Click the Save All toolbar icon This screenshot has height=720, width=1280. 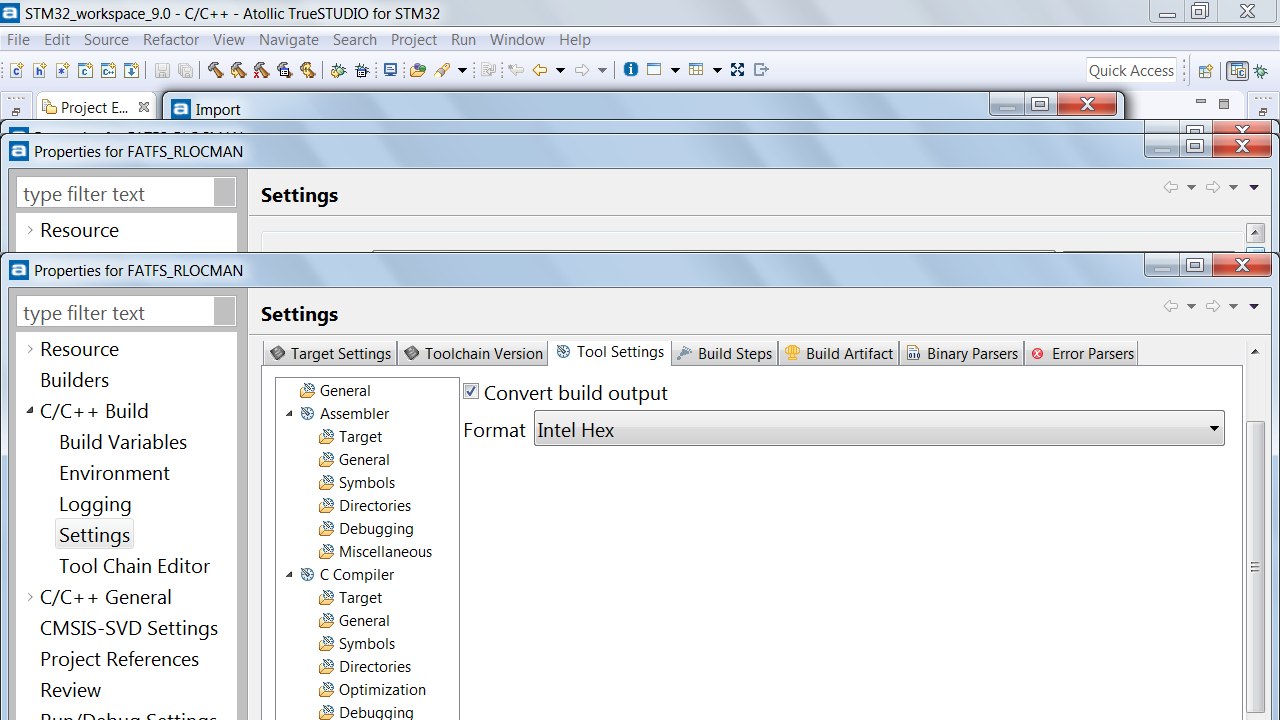[x=185, y=71]
